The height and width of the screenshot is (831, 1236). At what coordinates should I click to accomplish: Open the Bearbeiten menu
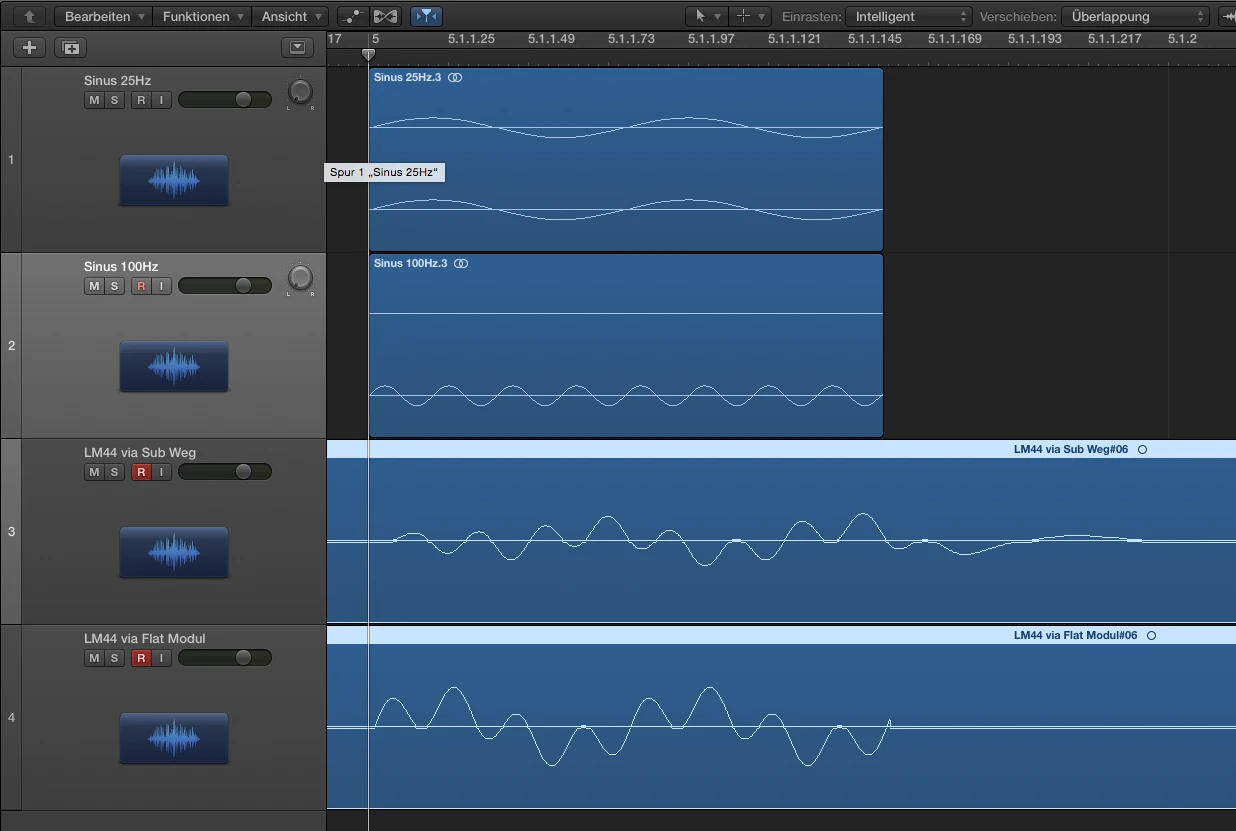[x=104, y=16]
